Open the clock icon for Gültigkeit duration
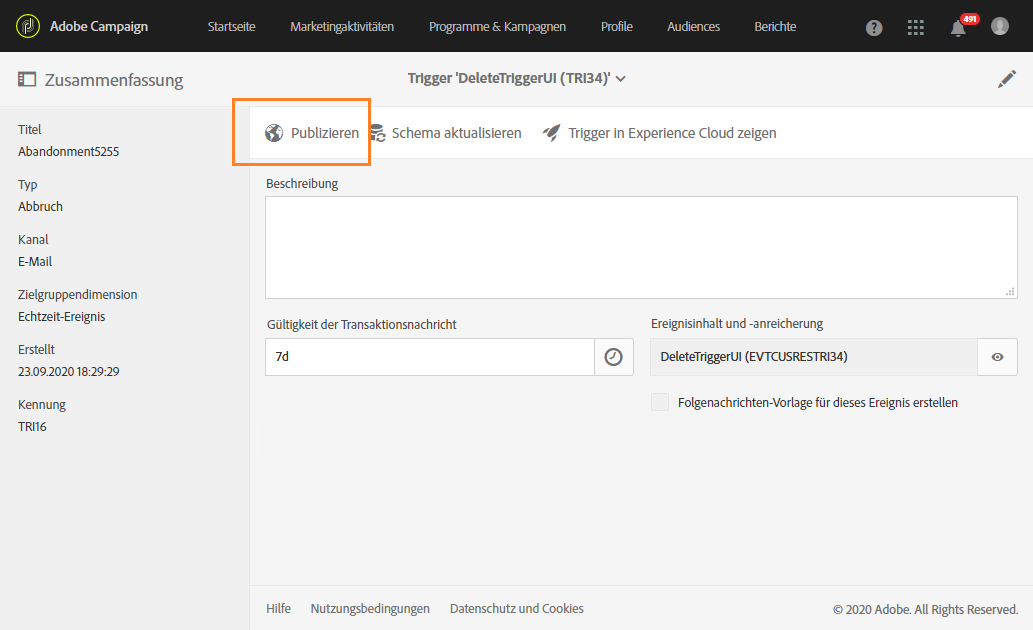Screen dimensions: 1033x630 pyautogui.click(x=613, y=357)
